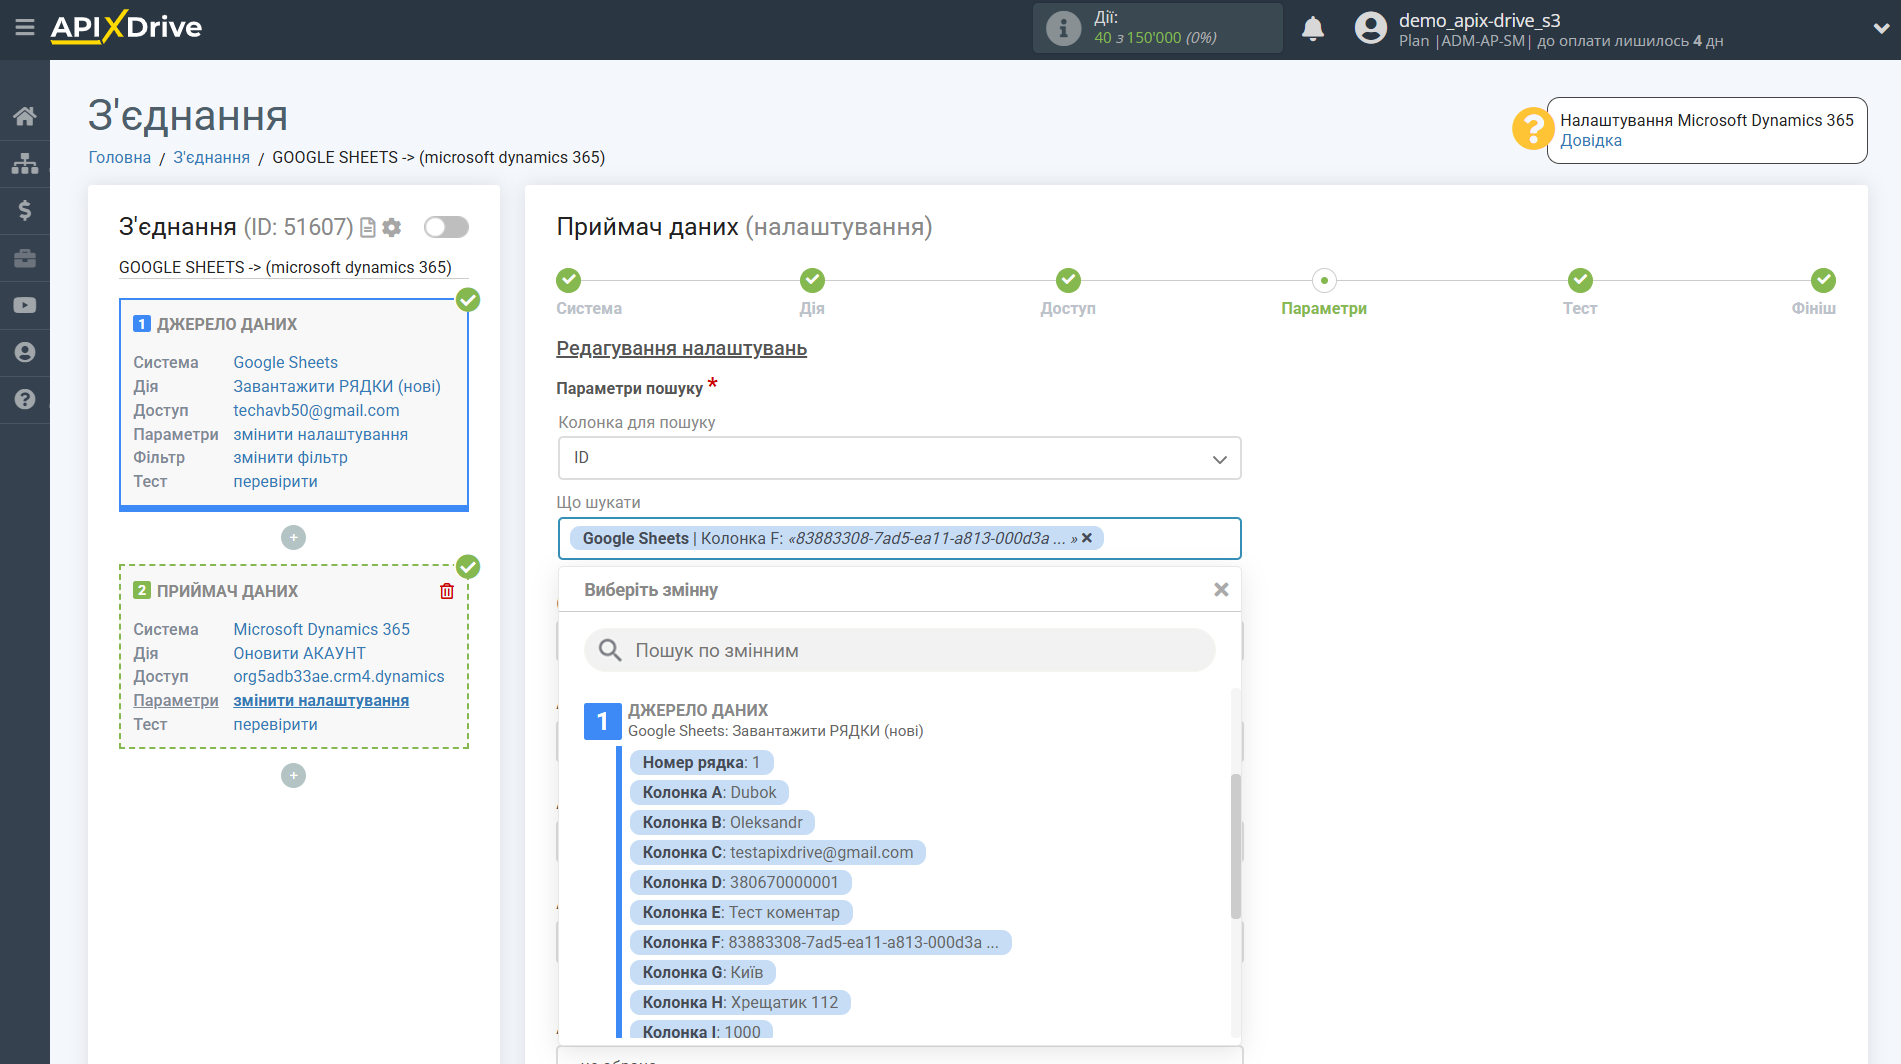Click source перевірити test link
This screenshot has width=1901, height=1064.
pyautogui.click(x=276, y=481)
